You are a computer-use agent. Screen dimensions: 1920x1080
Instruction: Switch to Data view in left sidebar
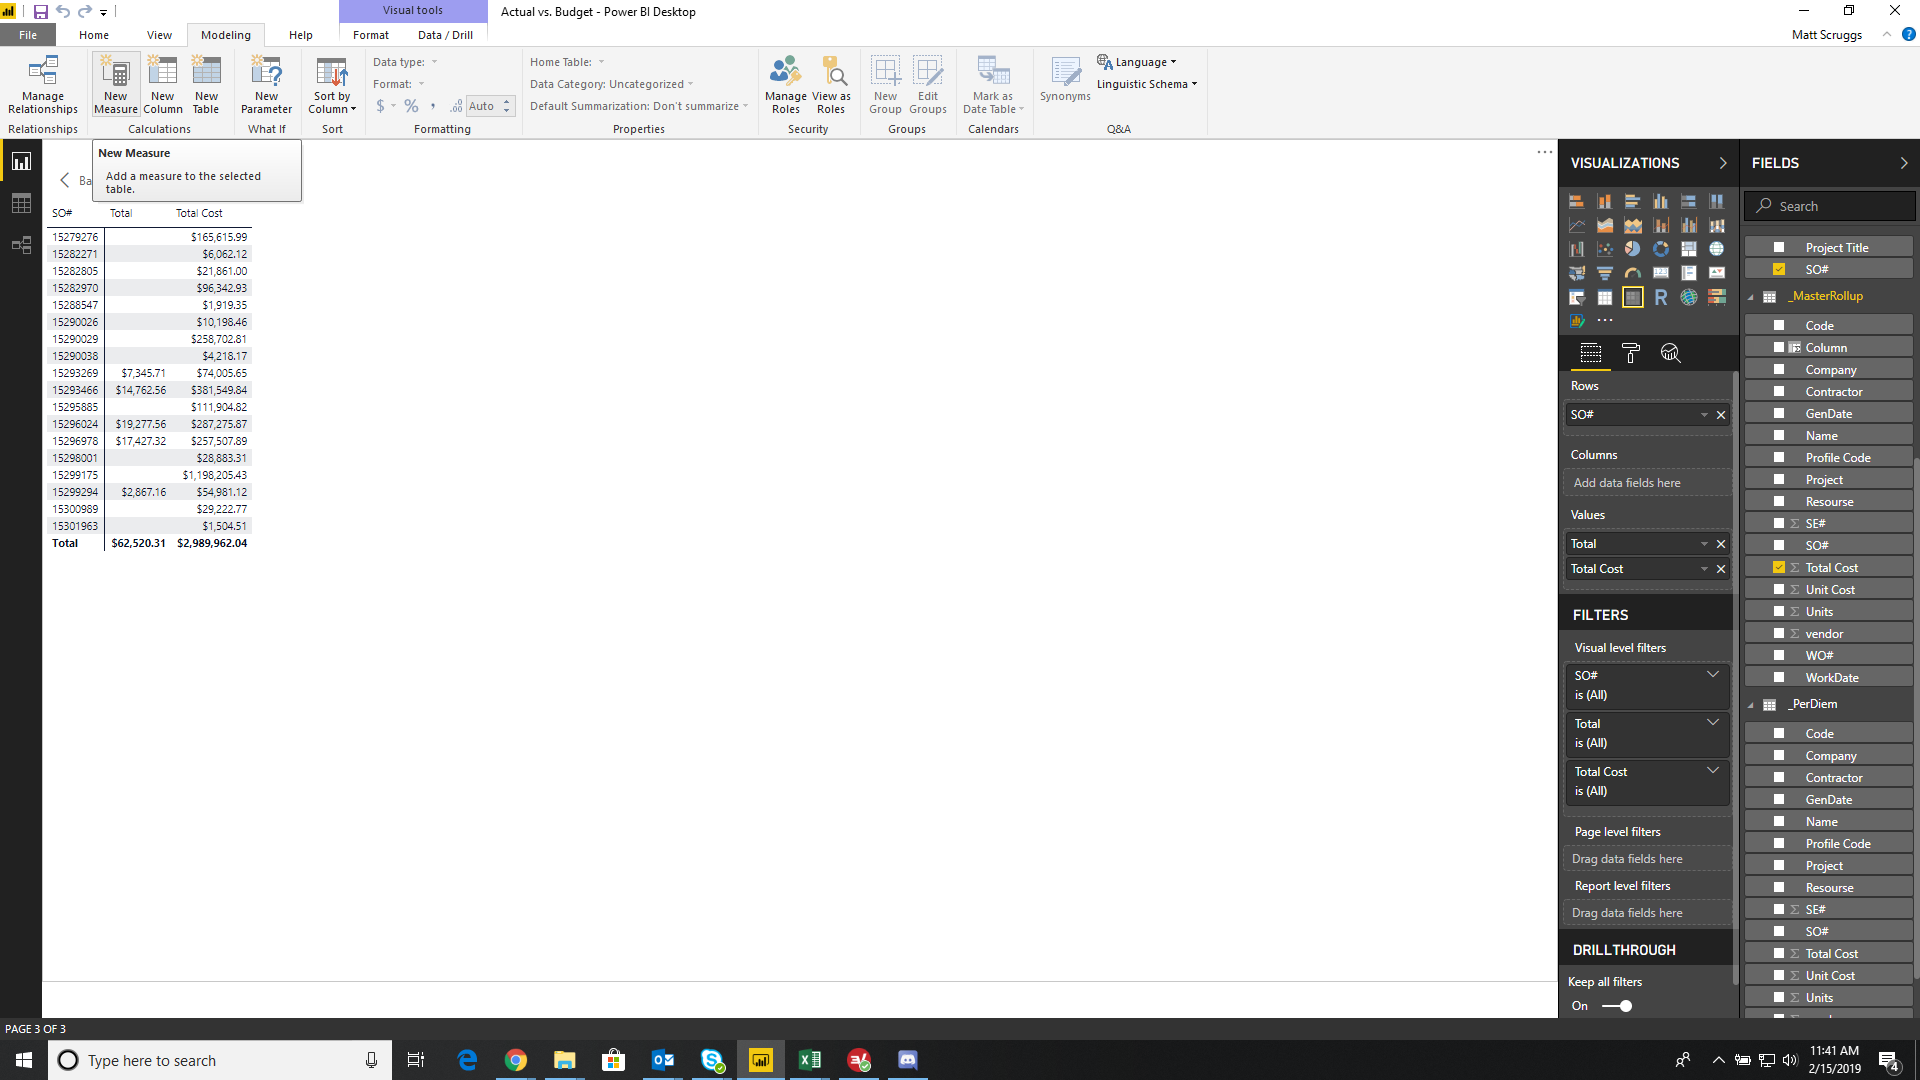click(21, 203)
